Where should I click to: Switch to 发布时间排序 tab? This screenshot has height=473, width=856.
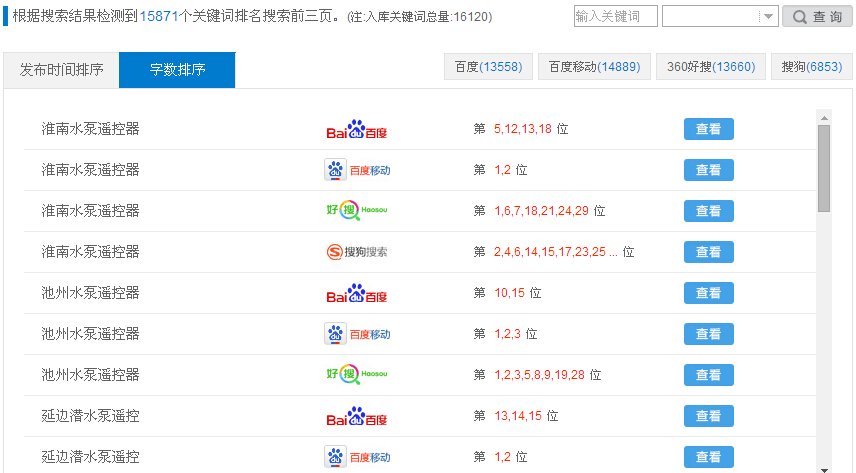tap(61, 70)
